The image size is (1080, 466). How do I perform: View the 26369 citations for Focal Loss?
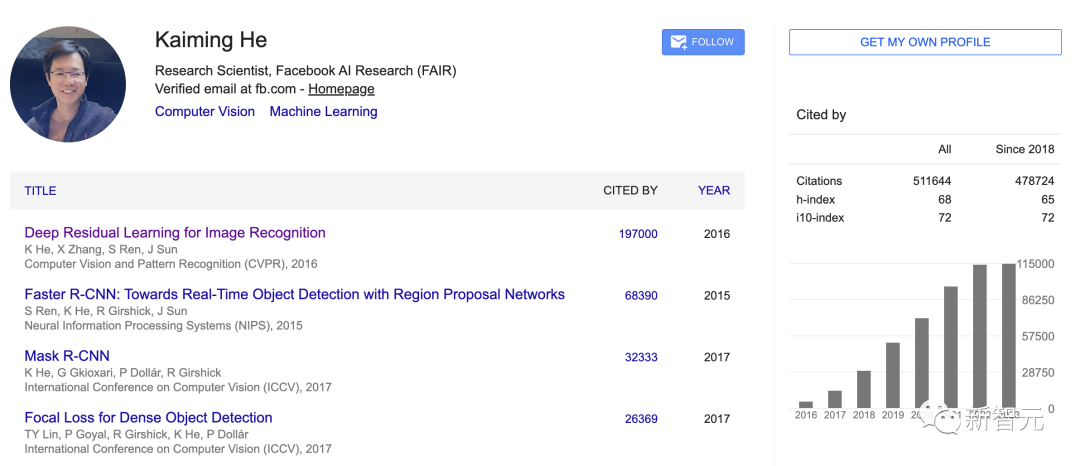tap(641, 419)
